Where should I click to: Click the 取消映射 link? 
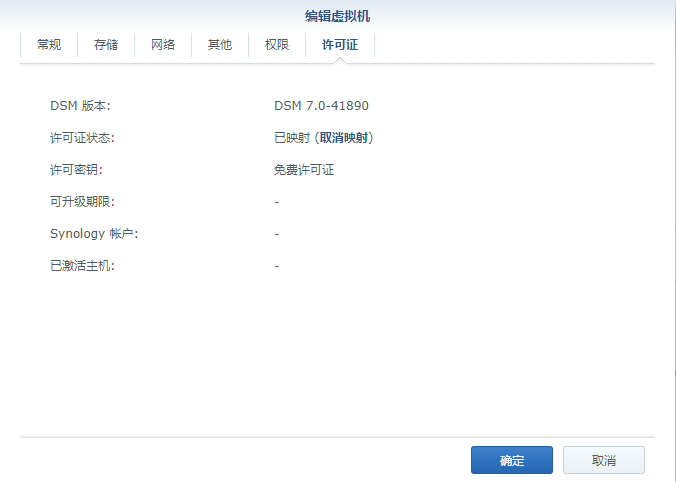344,138
